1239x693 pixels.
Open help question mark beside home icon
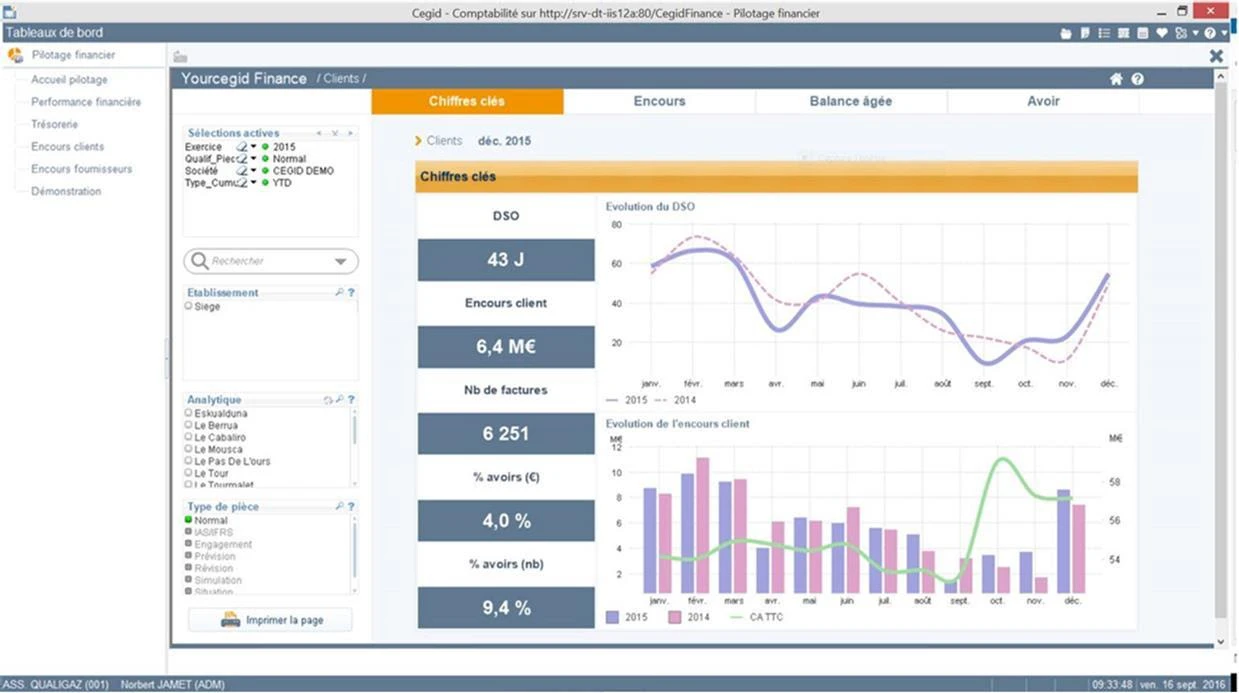1137,79
